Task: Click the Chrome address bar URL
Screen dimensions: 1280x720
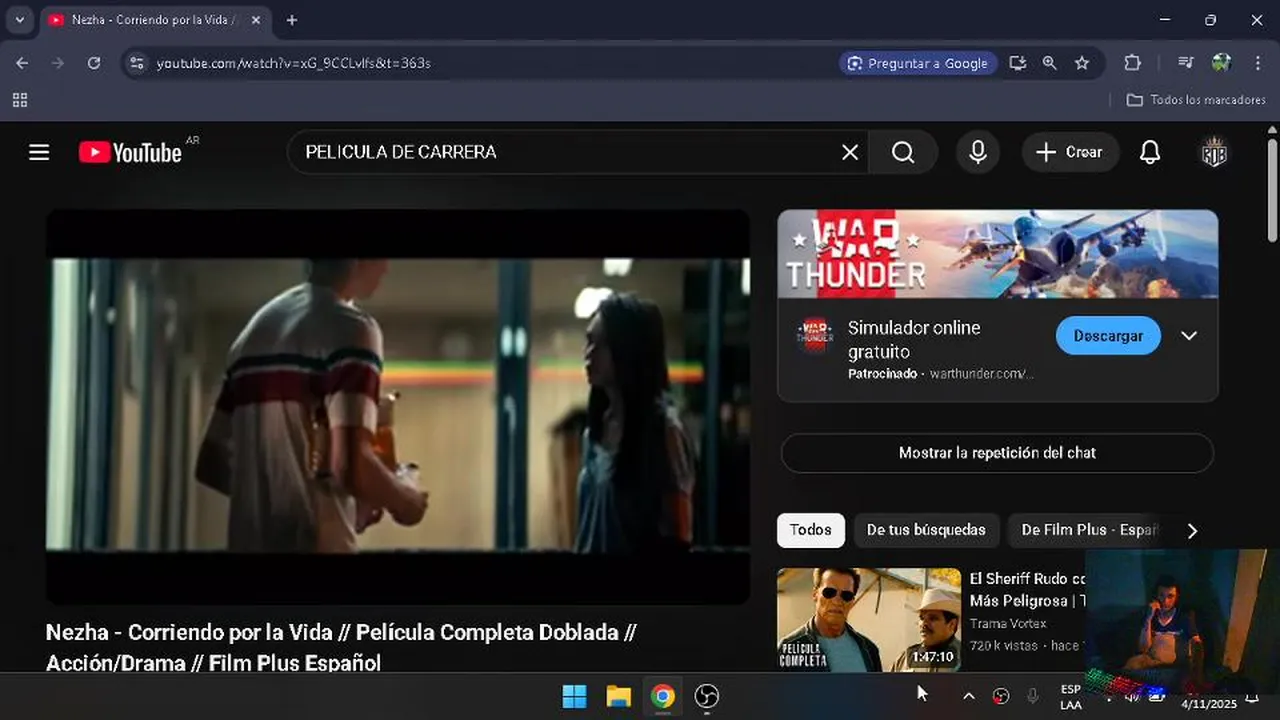Action: click(294, 63)
